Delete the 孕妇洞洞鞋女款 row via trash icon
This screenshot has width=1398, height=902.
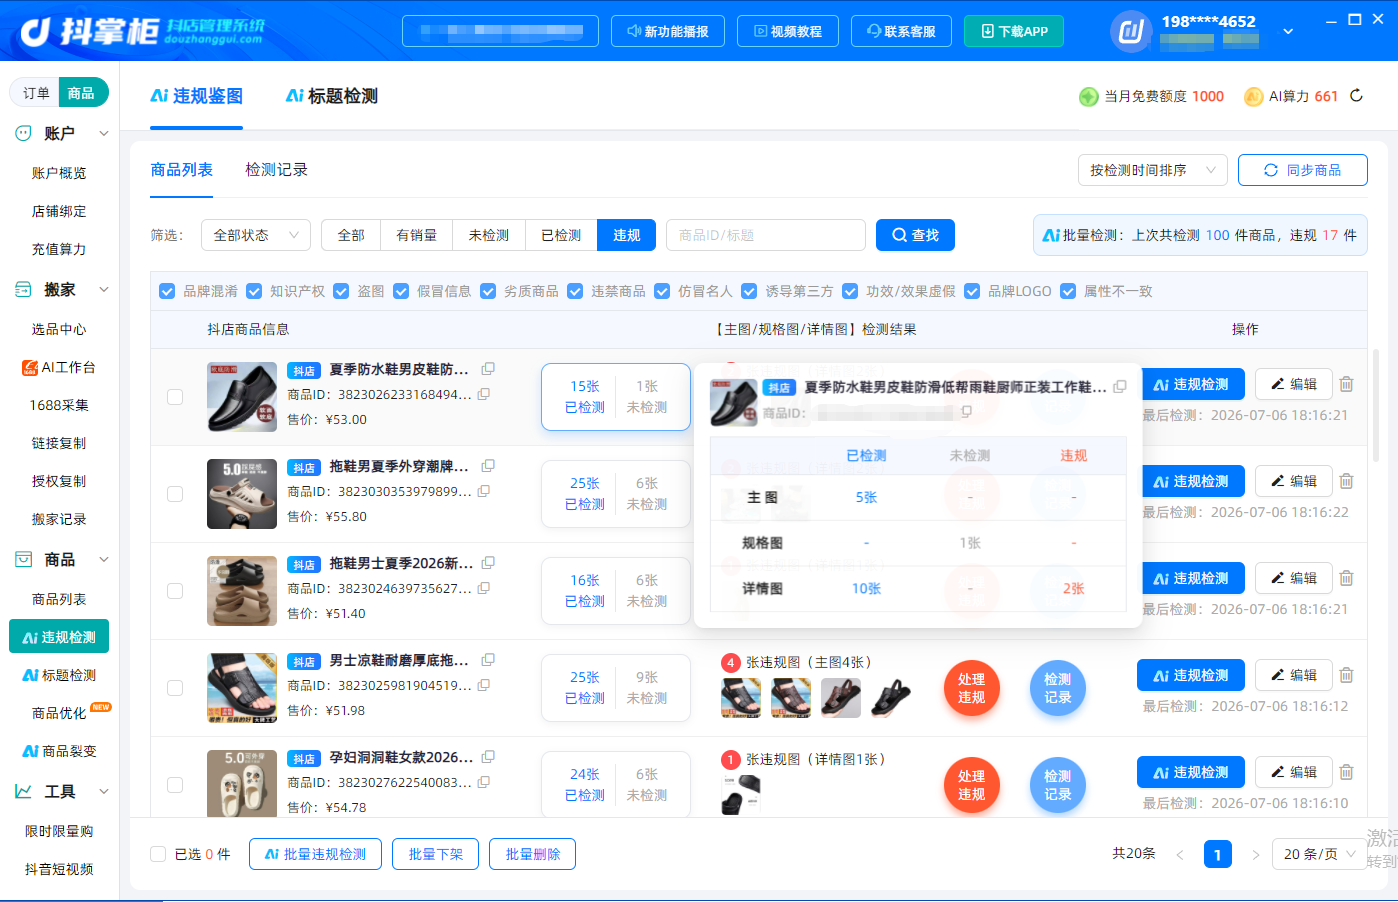[1347, 772]
